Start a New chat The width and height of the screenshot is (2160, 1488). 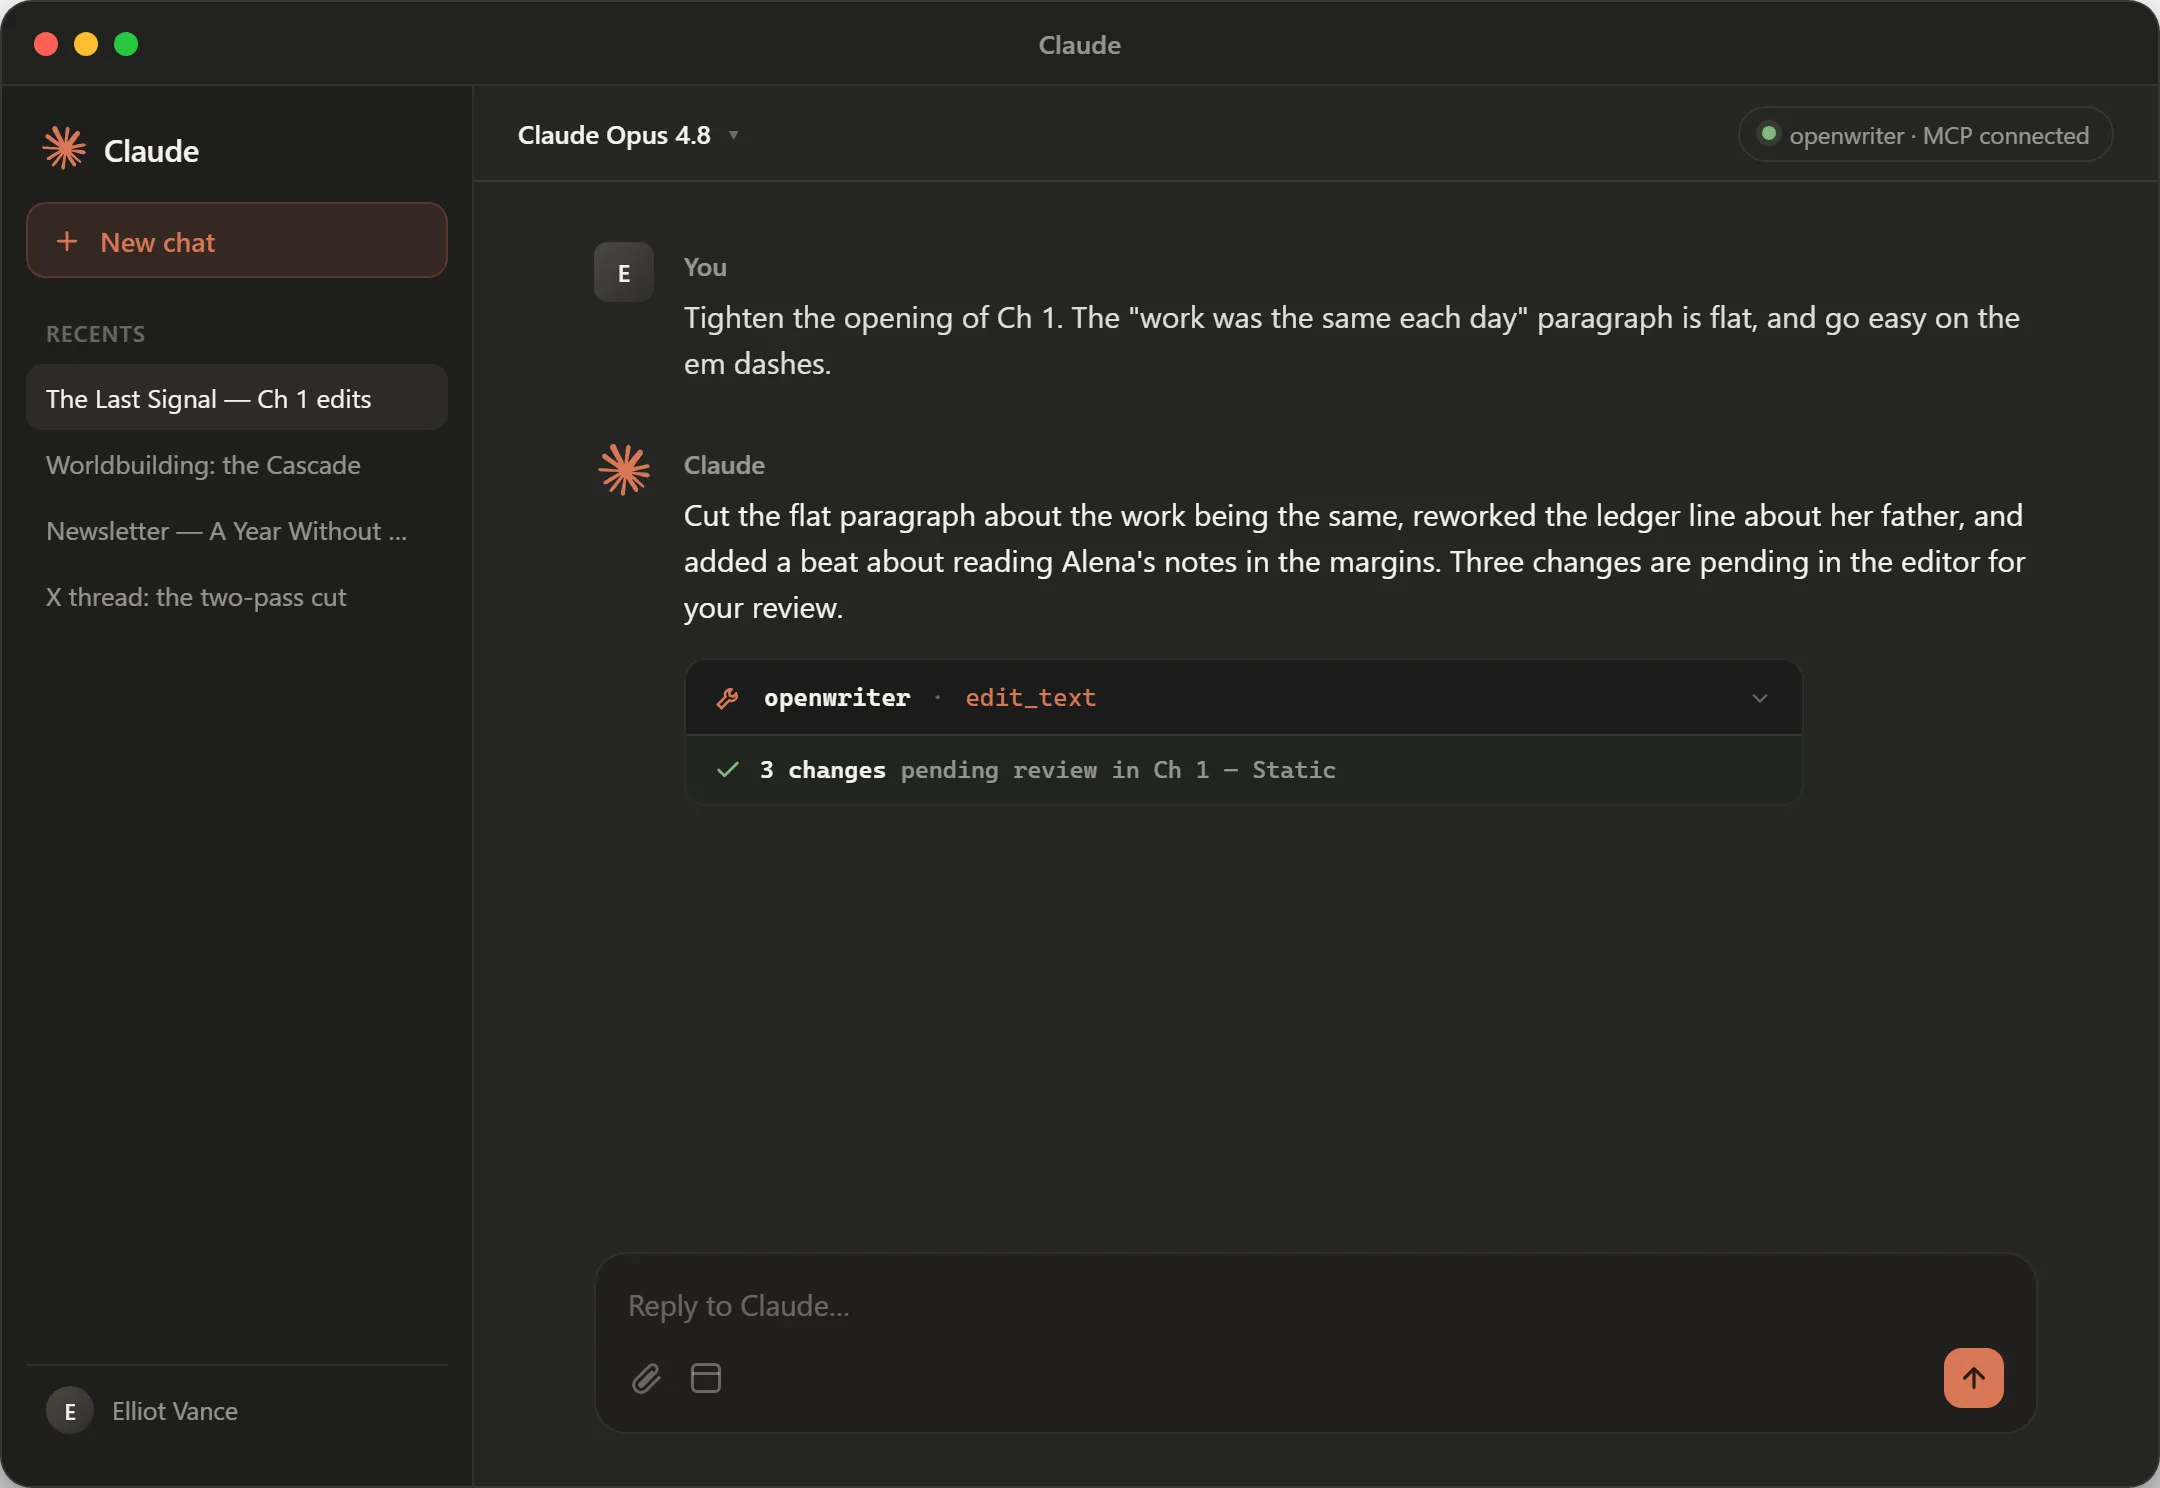237,241
